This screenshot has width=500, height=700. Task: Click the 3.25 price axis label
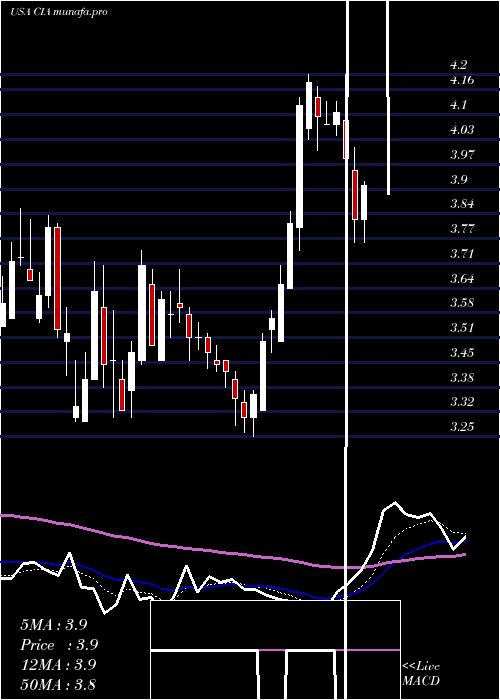tap(462, 427)
